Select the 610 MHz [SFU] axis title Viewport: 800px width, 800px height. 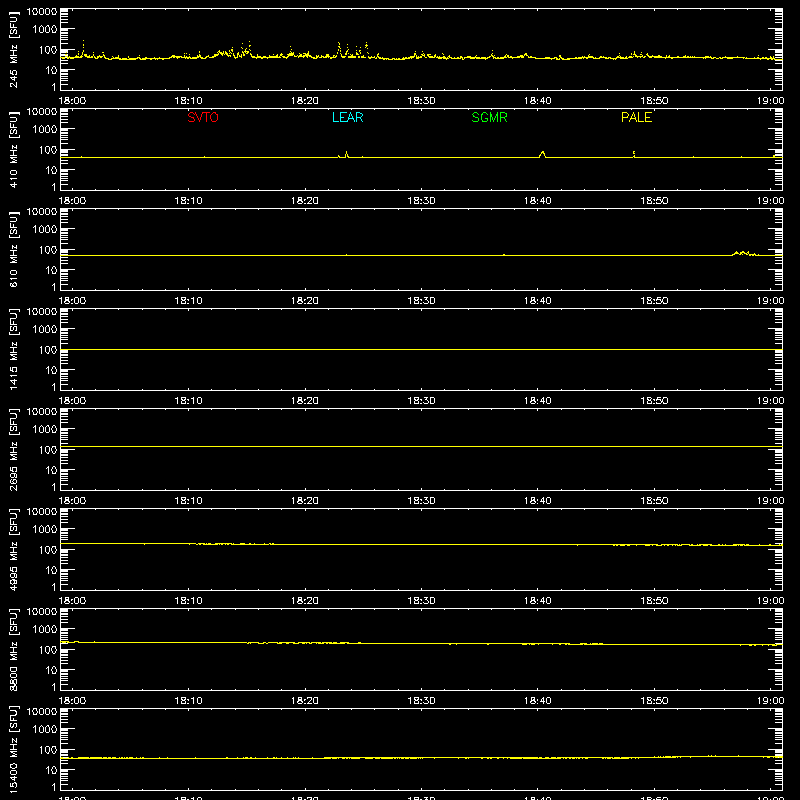point(14,249)
